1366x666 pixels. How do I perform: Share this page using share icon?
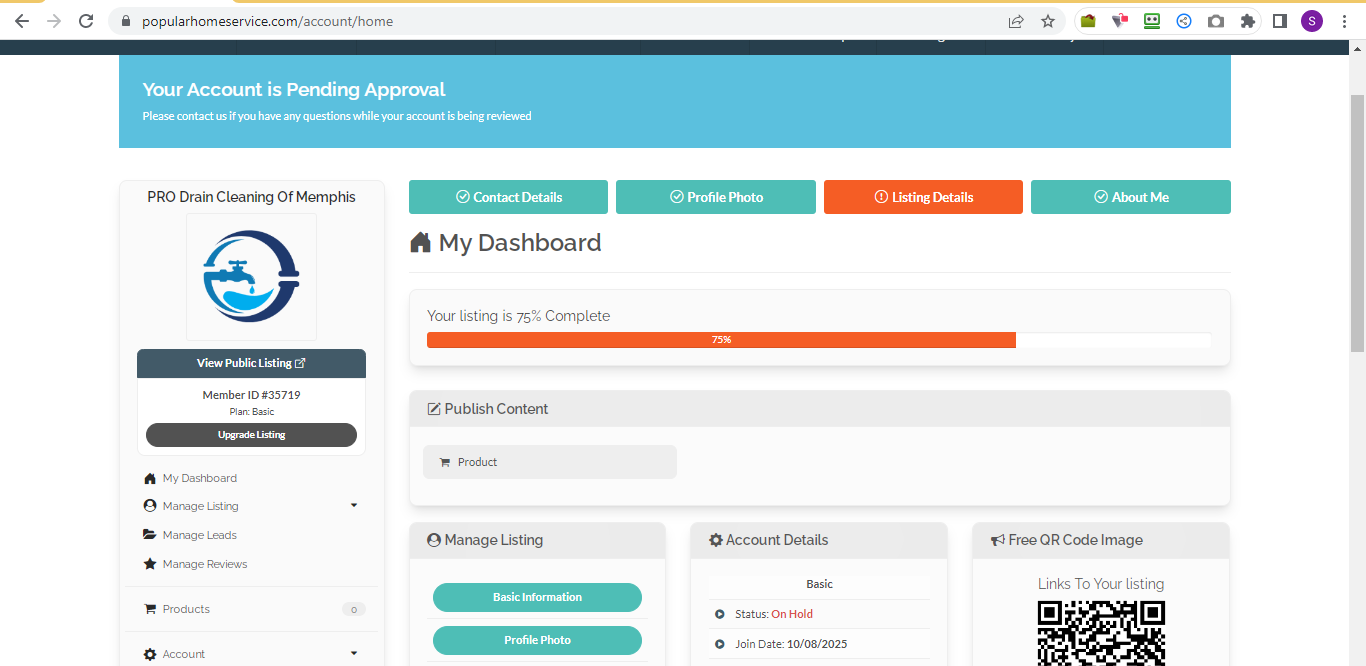[x=1016, y=21]
